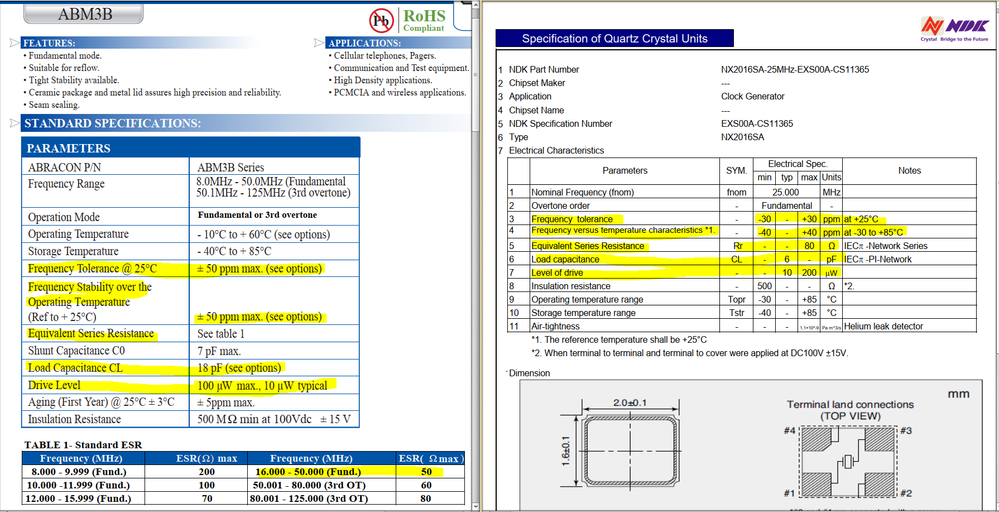Image resolution: width=999 pixels, height=512 pixels.
Task: Click the 'SYM.' column header
Action: (x=737, y=171)
